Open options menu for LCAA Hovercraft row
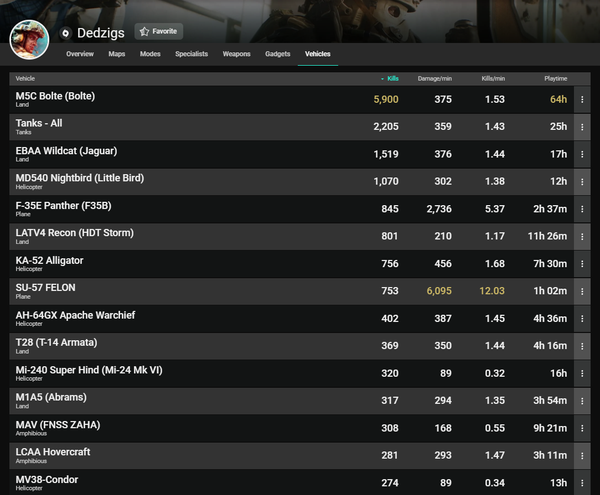This screenshot has width=600, height=495. click(x=581, y=455)
